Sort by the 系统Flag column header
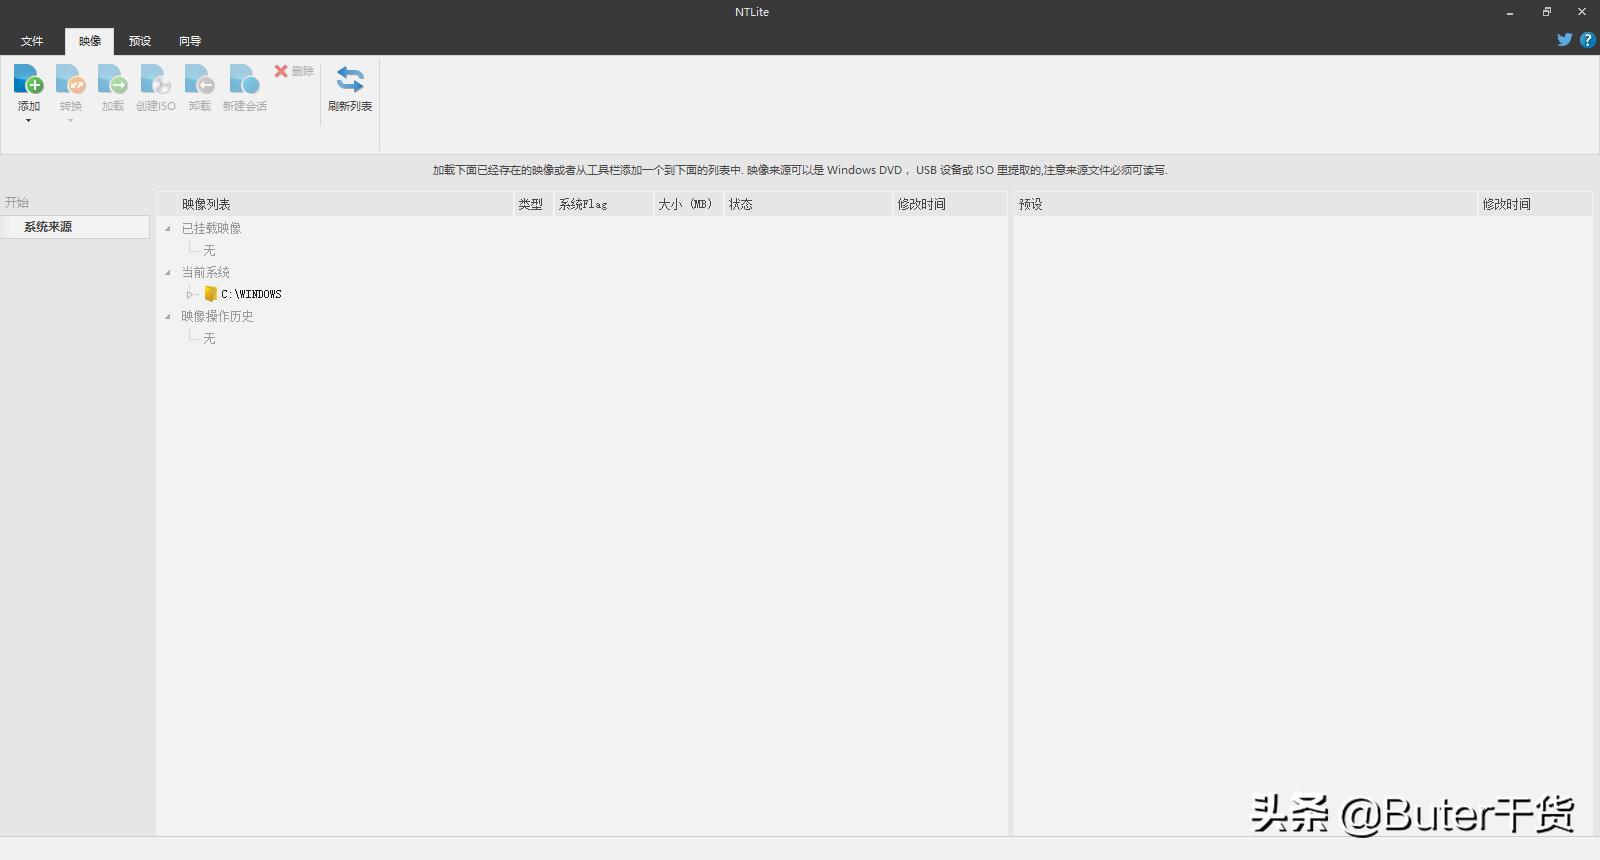 (x=604, y=204)
